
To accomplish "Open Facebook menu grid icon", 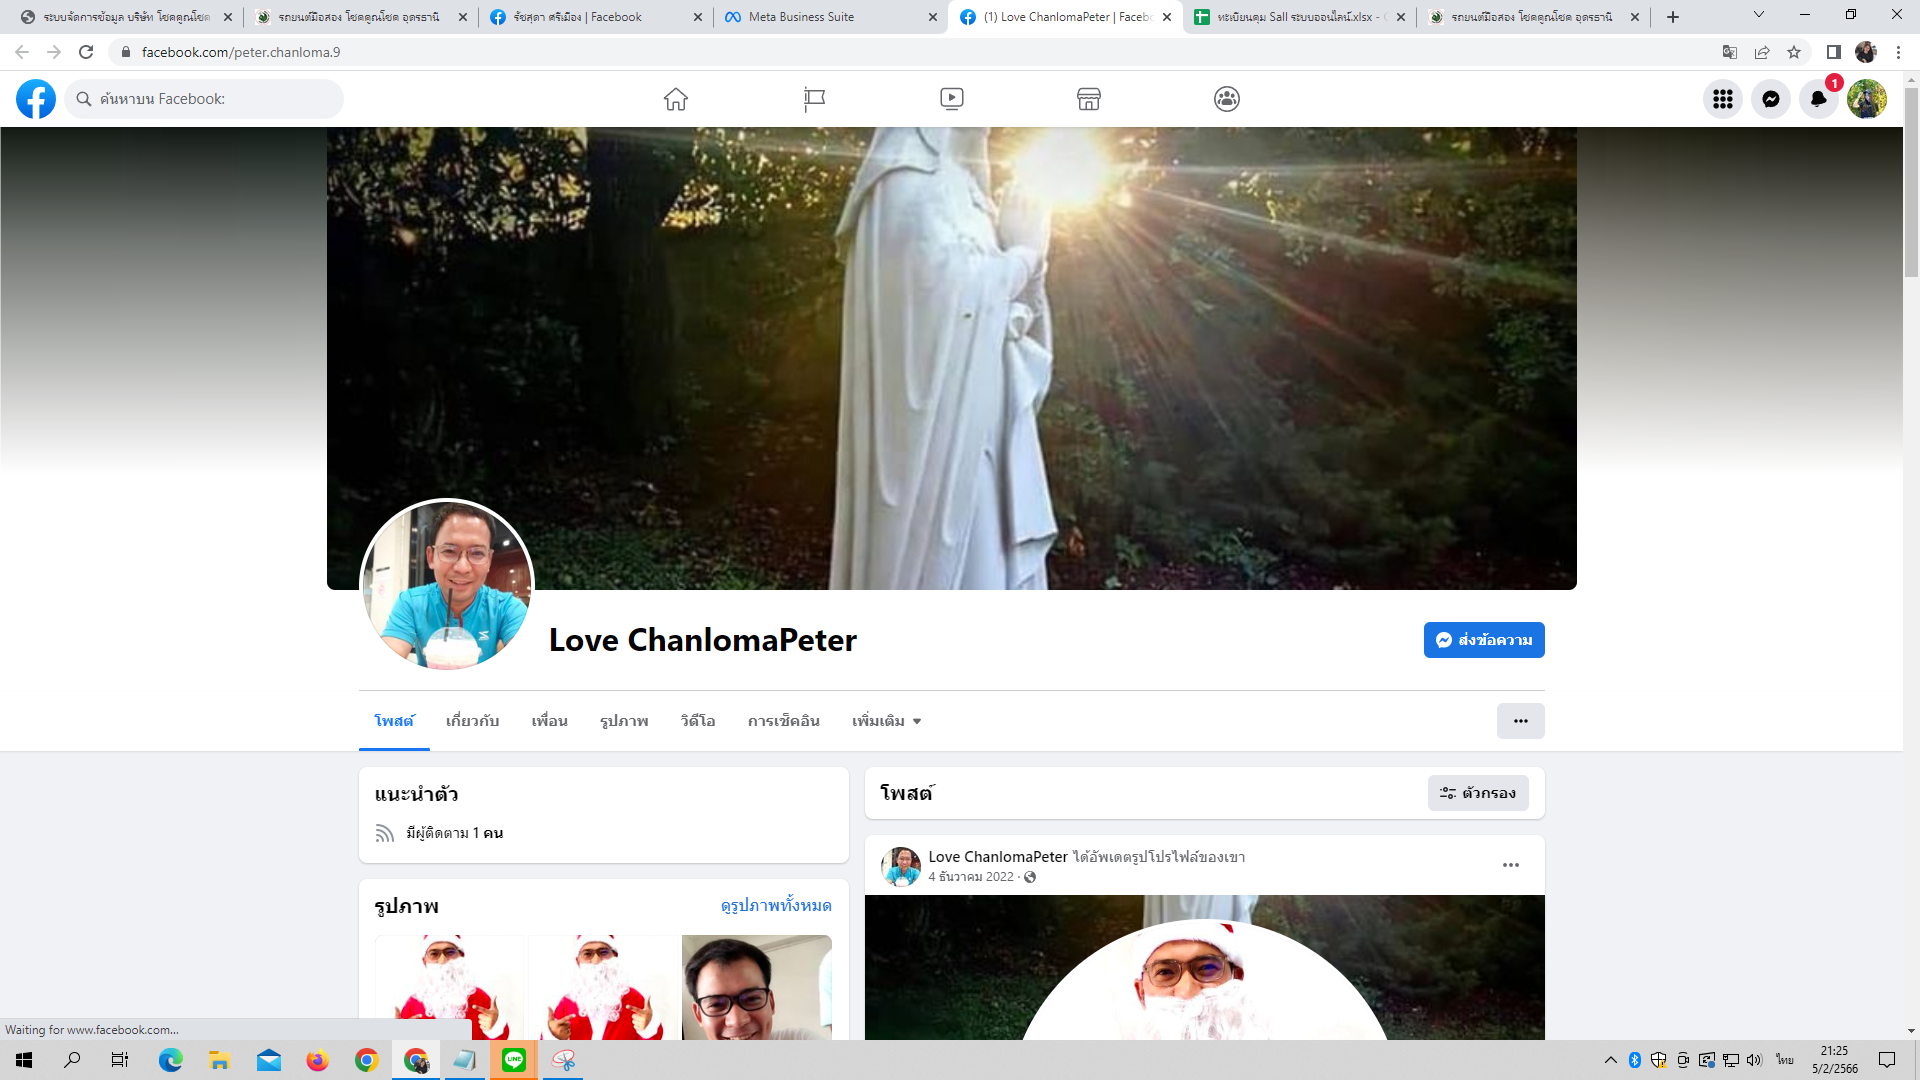I will [x=1722, y=99].
